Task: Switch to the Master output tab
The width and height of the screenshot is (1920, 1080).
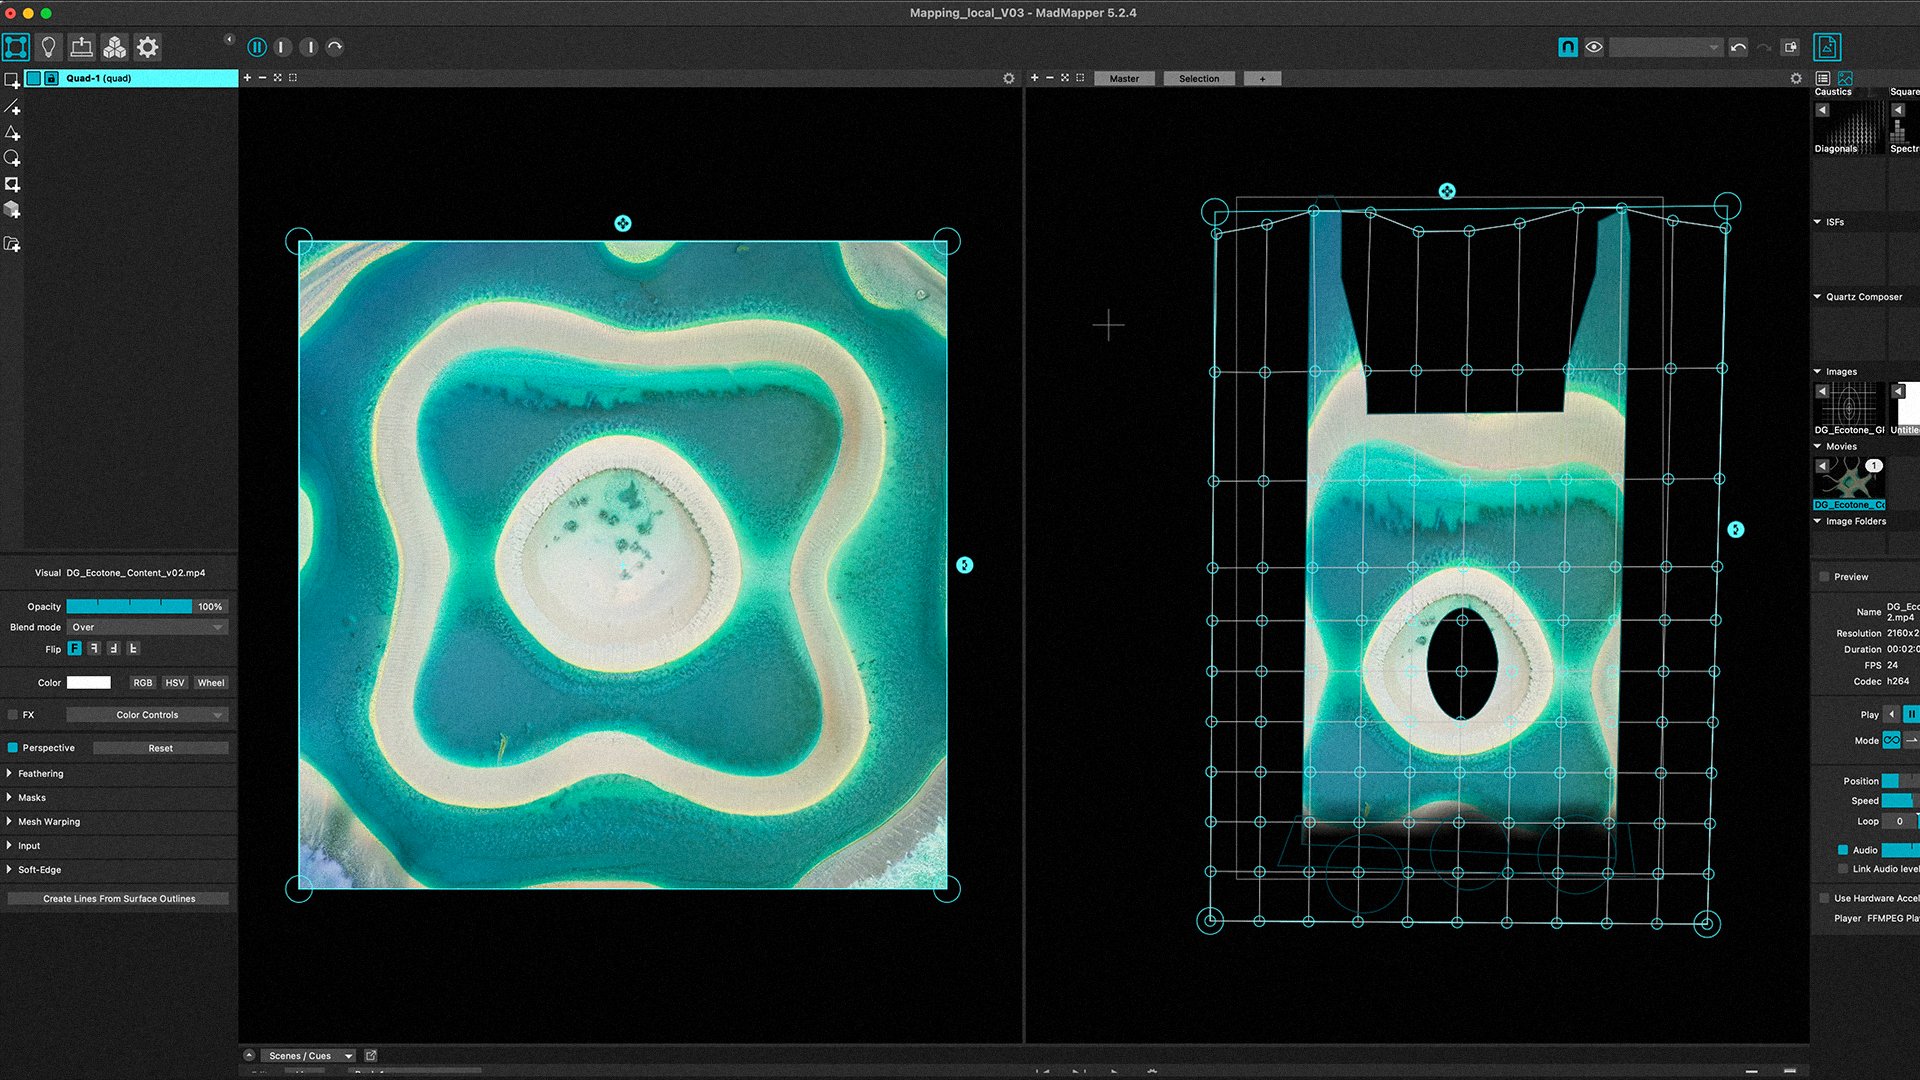Action: click(x=1124, y=79)
